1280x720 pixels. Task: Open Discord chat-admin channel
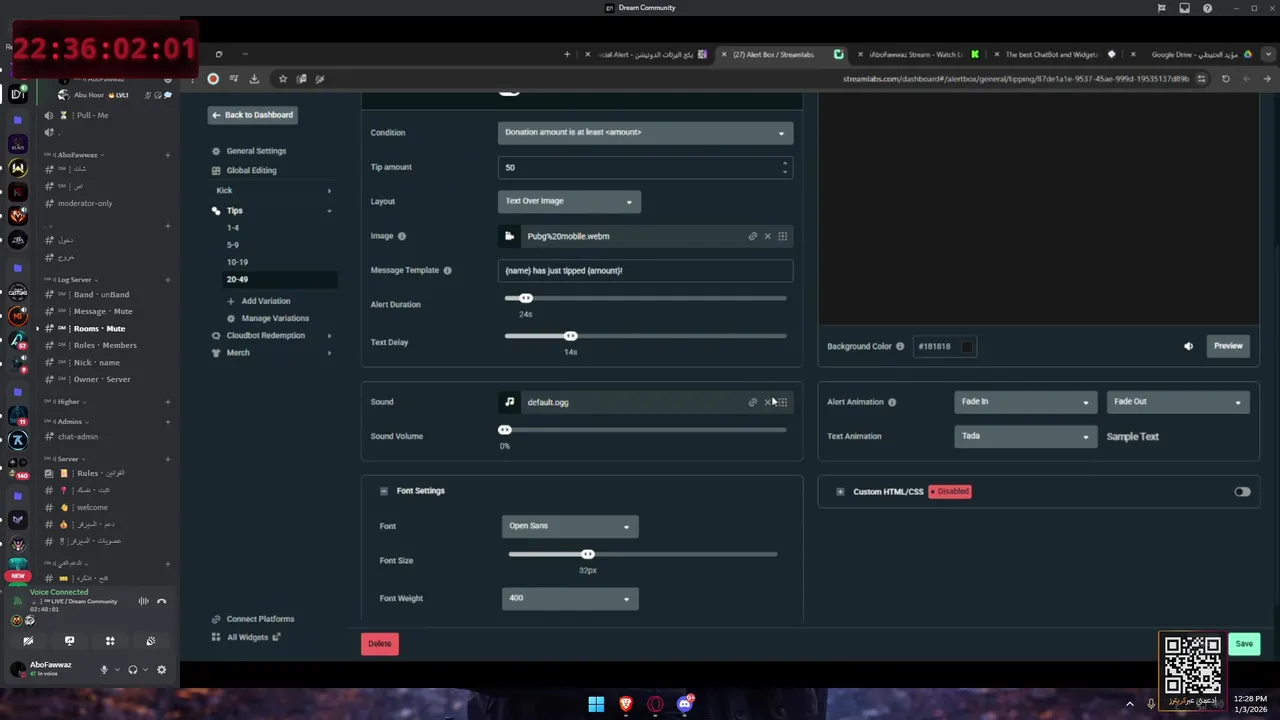pos(78,436)
